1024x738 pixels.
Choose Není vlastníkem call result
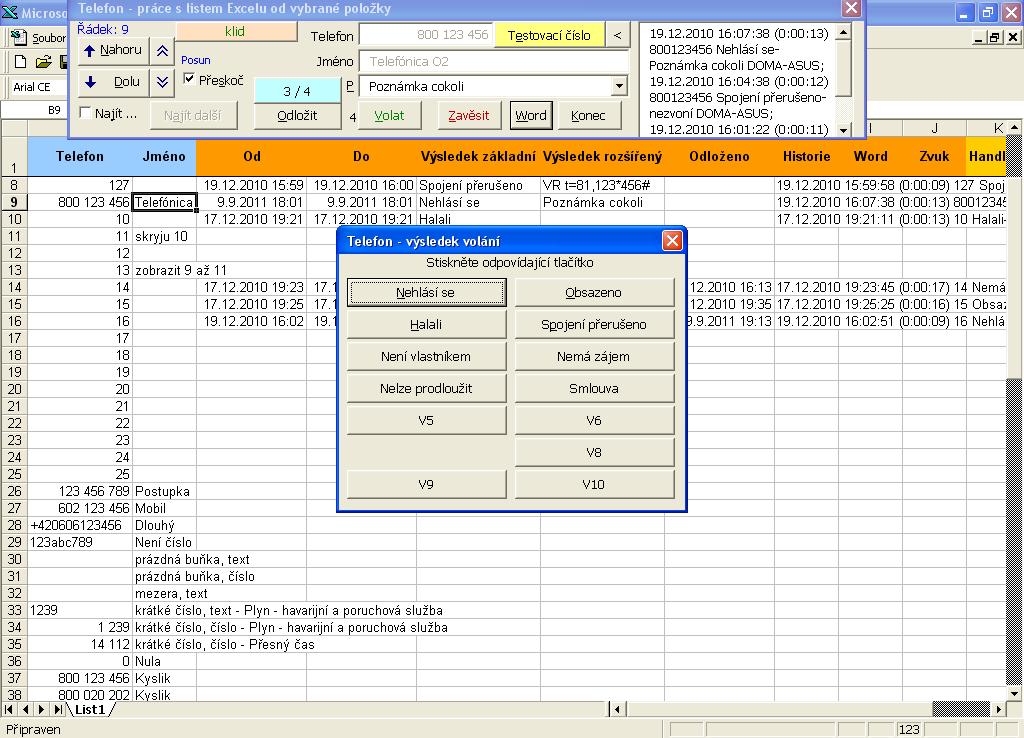(x=426, y=357)
